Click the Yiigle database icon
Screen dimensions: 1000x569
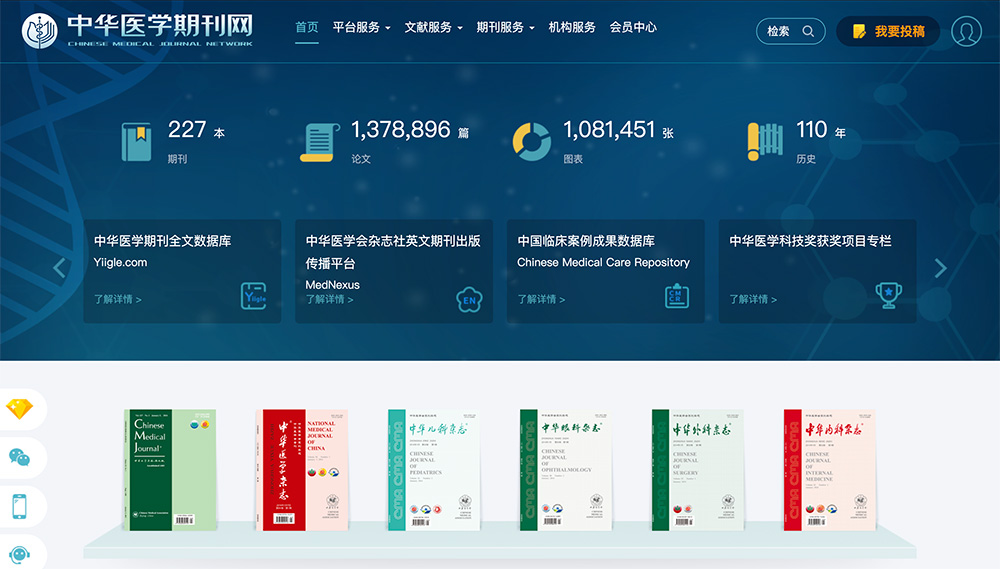click(254, 296)
